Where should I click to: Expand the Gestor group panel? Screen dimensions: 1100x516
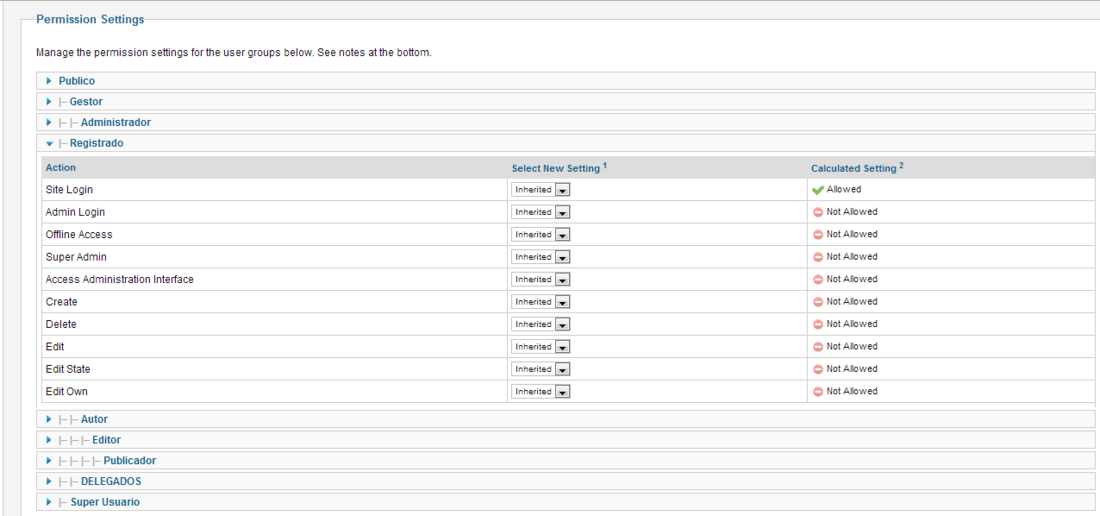(x=565, y=102)
